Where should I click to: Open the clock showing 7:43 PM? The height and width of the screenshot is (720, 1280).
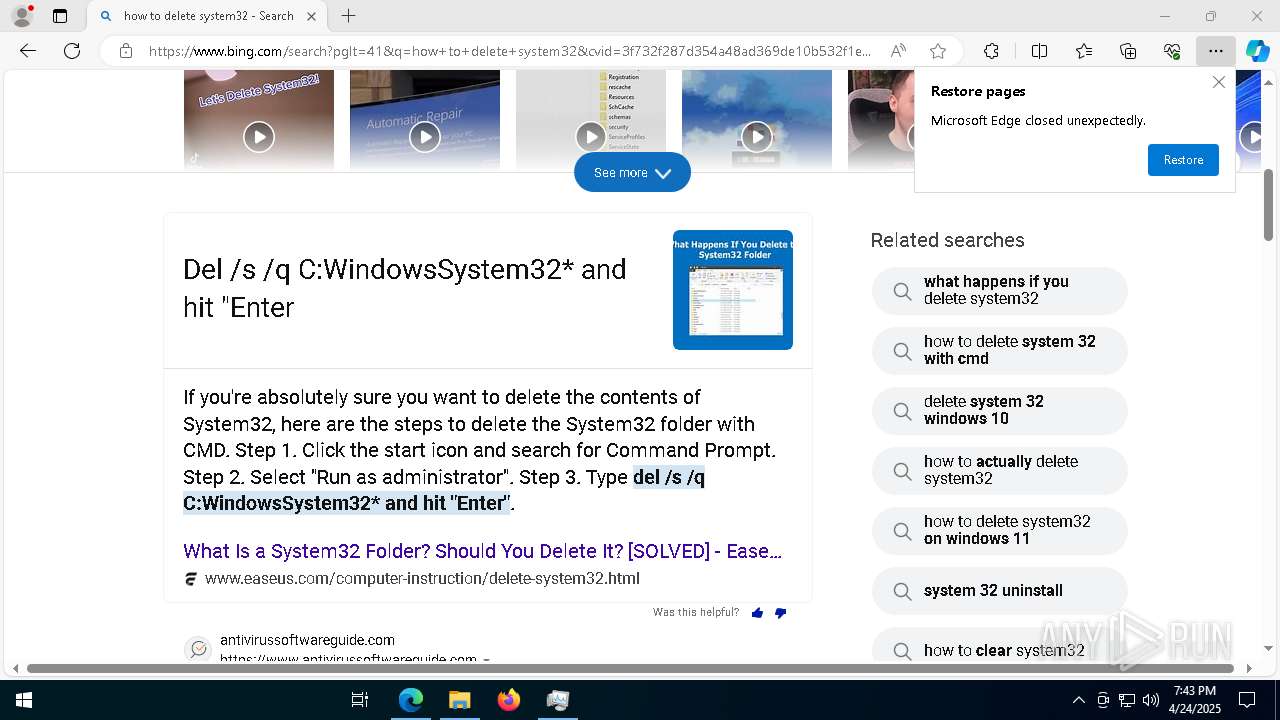click(1195, 700)
